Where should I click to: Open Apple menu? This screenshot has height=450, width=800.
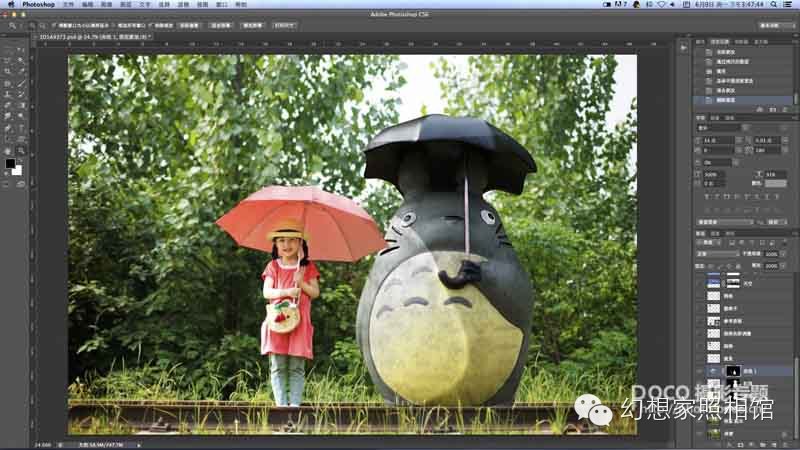click(11, 4)
